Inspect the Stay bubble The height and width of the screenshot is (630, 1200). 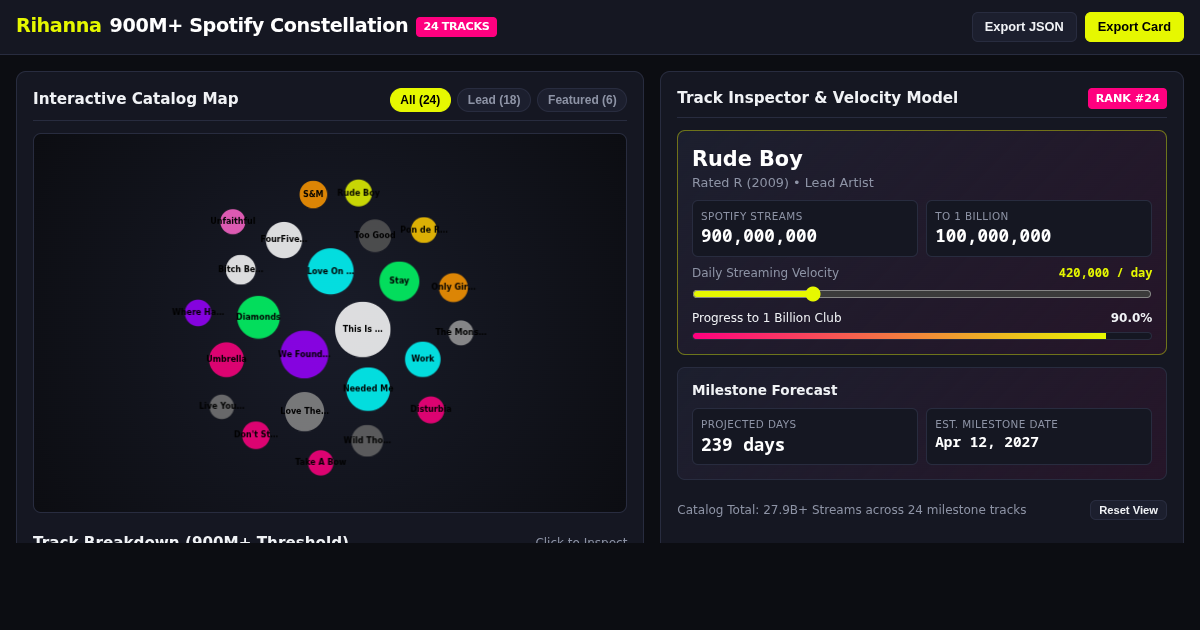pos(399,281)
